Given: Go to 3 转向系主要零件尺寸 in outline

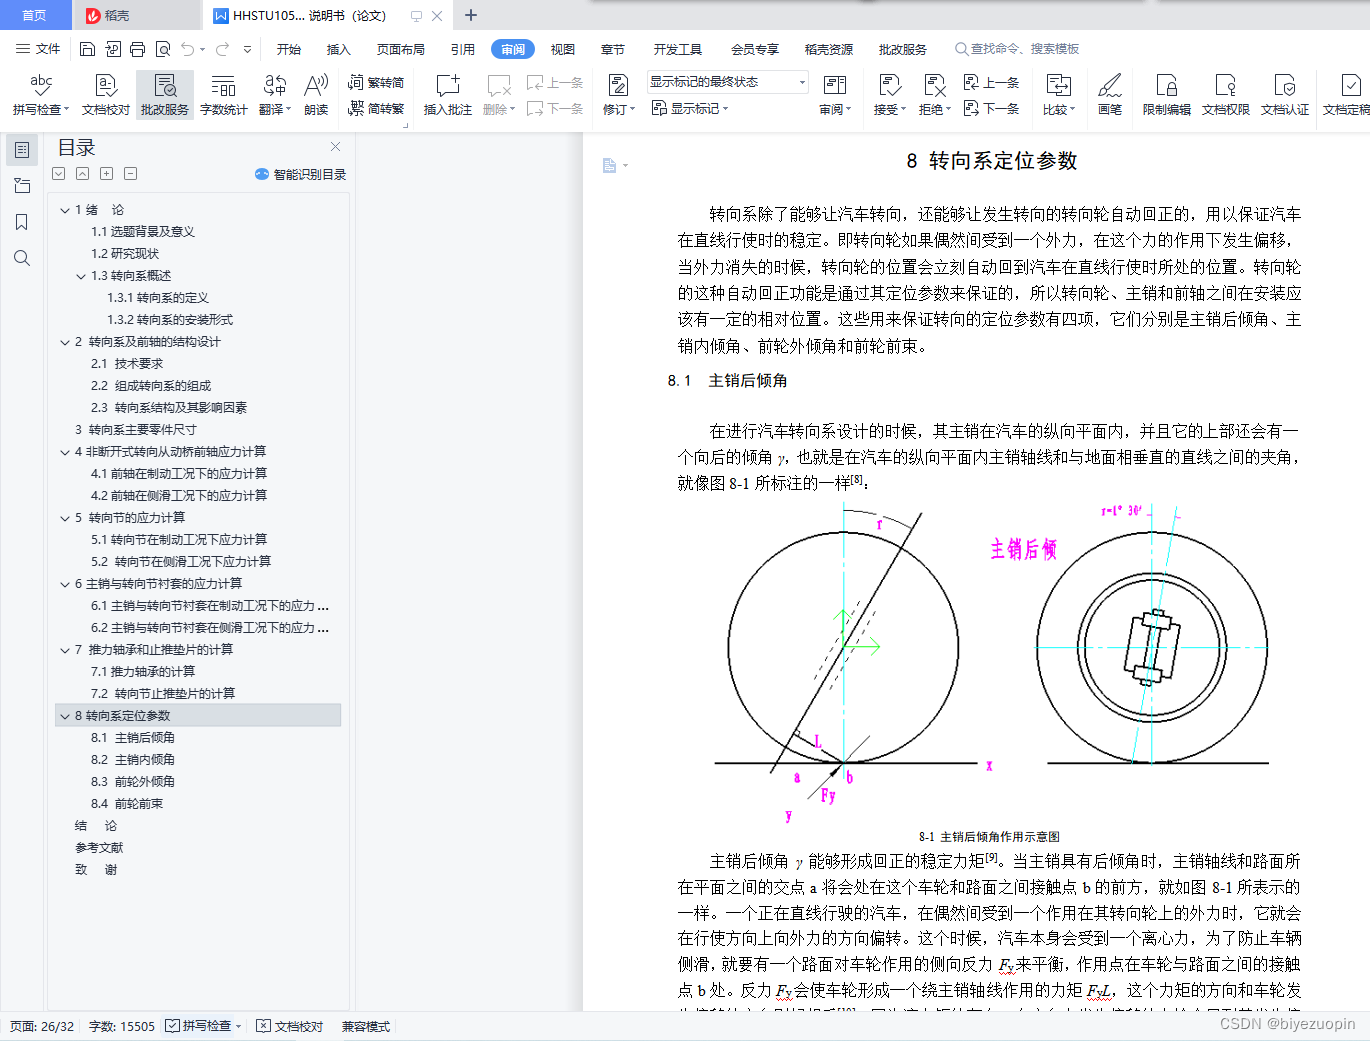Looking at the screenshot, I should (x=136, y=430).
